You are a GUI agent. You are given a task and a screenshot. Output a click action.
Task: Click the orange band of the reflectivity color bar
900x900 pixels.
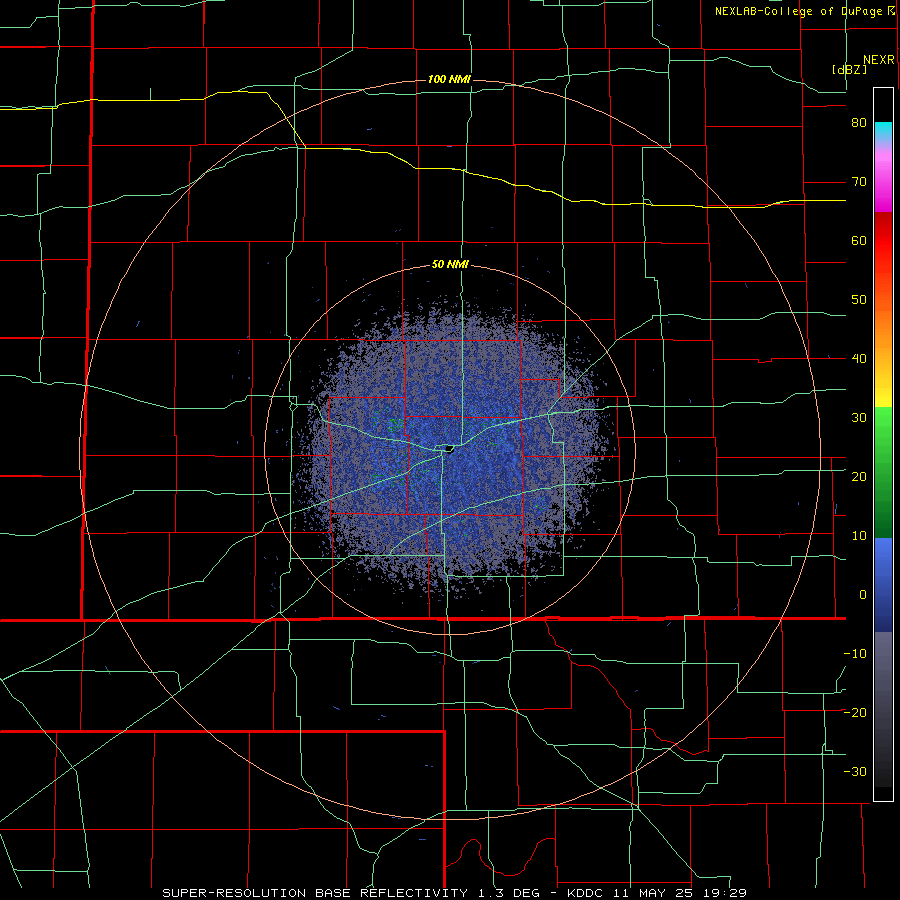[883, 319]
